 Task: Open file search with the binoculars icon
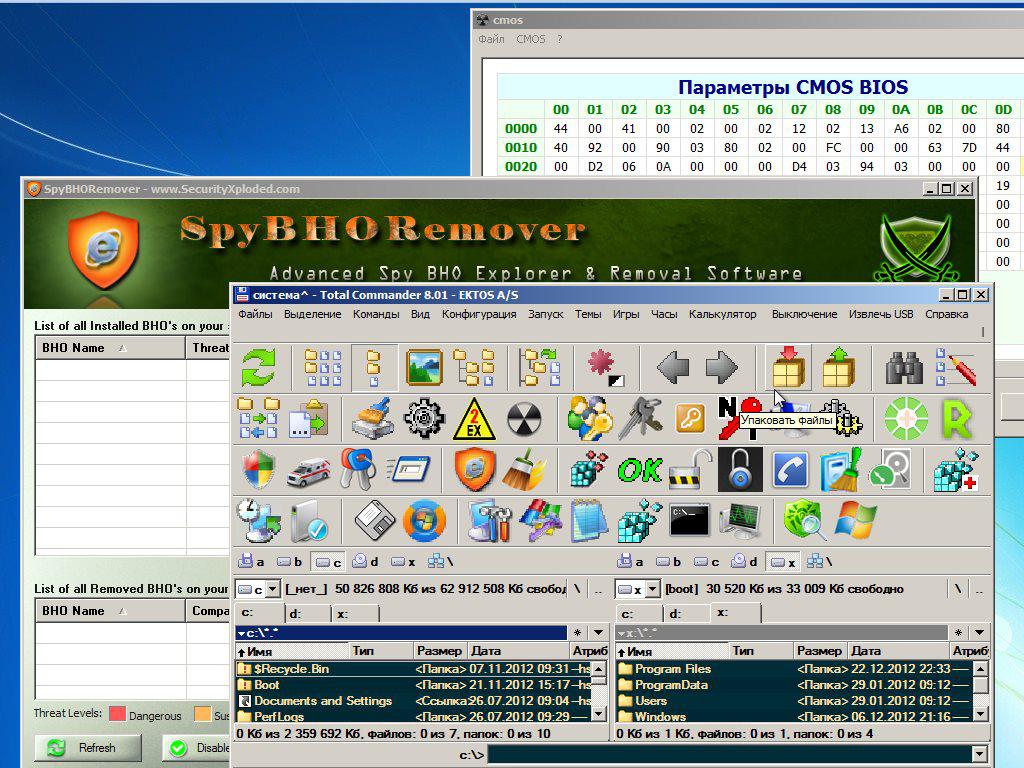point(904,368)
